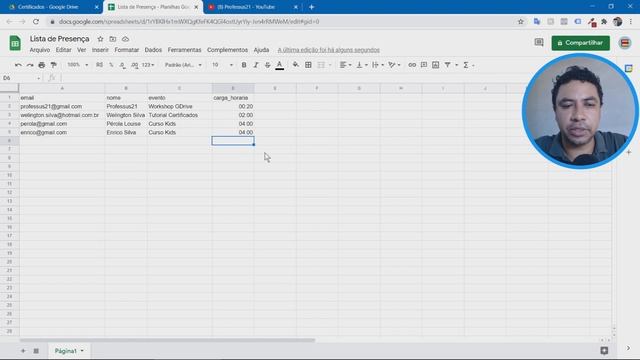The height and width of the screenshot is (360, 640).
Task: Open text wrapping dropdown
Action: pyautogui.click(x=378, y=65)
